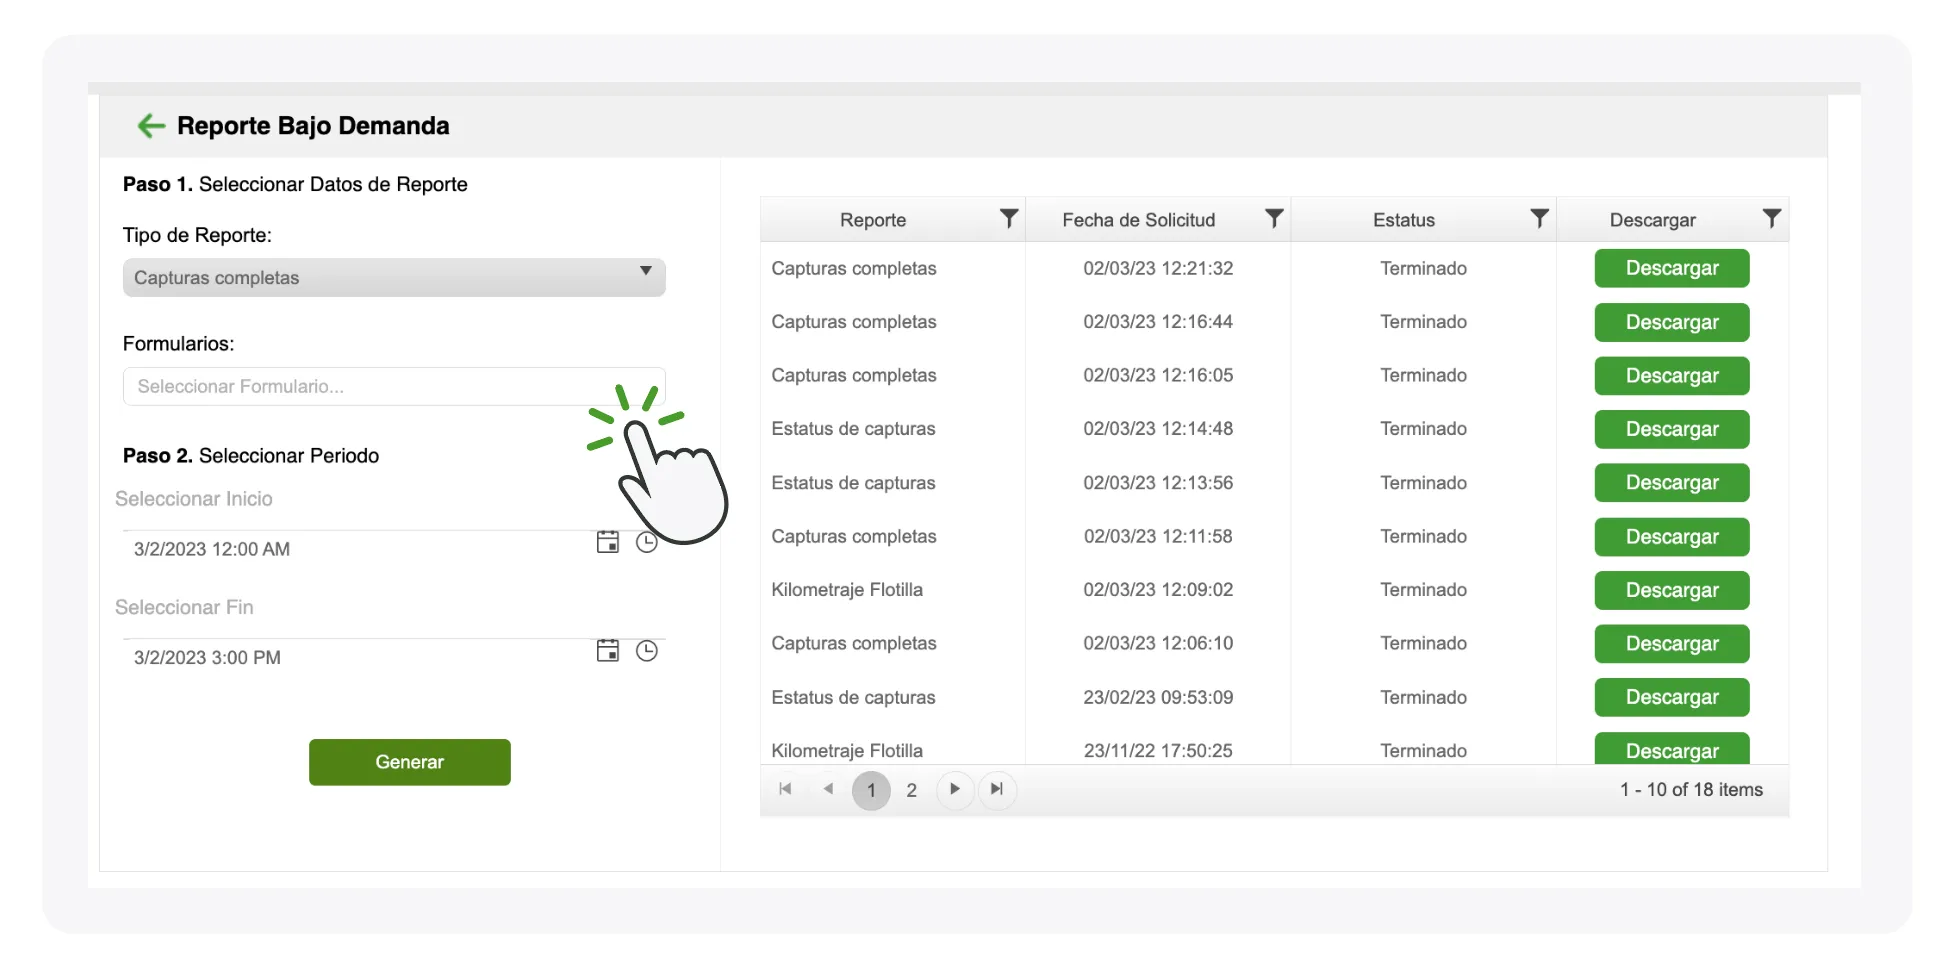Select page 1 in the pager
The image size is (1938, 964).
point(871,790)
